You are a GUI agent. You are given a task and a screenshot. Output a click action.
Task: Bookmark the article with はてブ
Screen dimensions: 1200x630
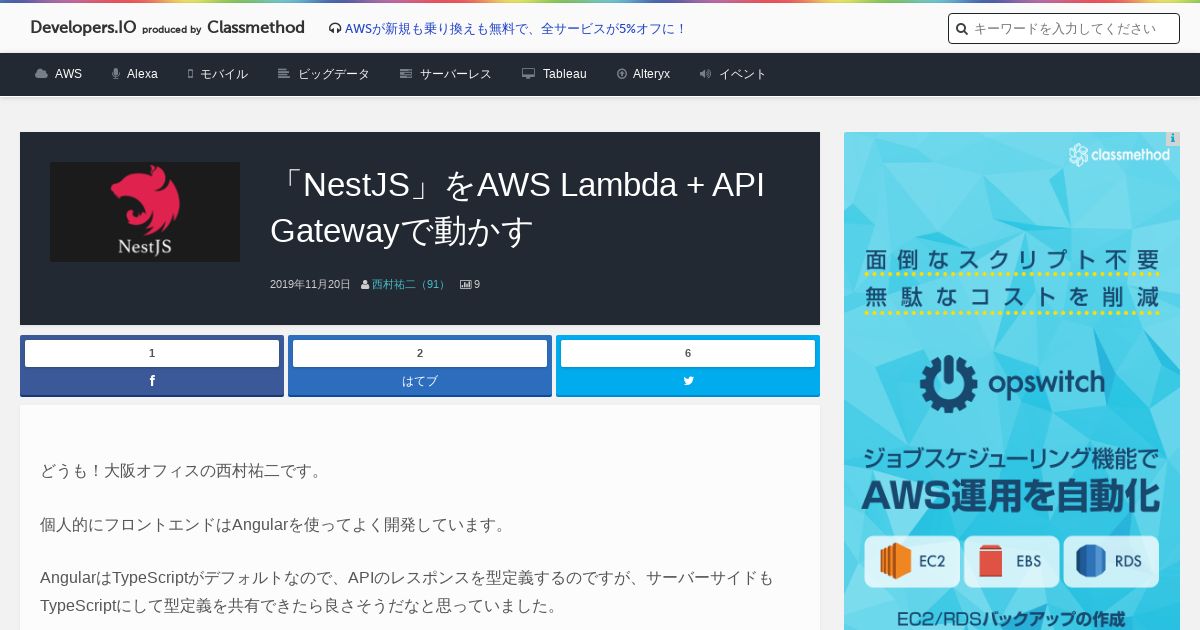point(420,381)
